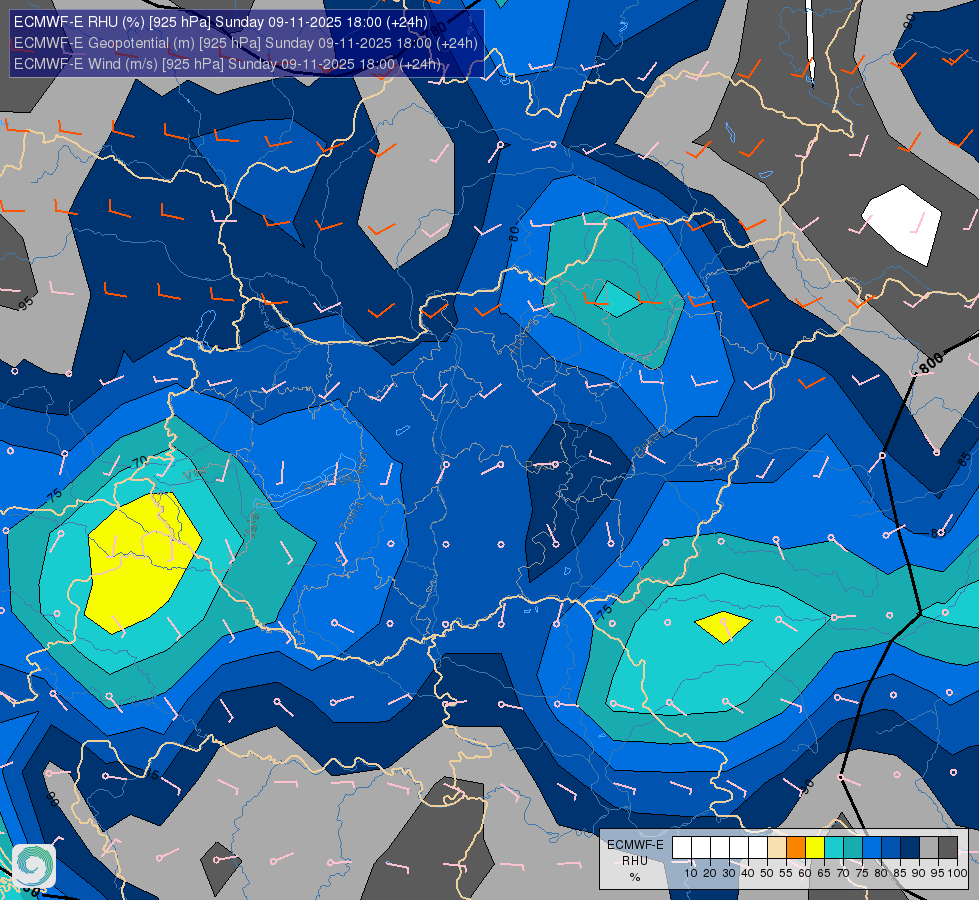Pick the orange 55–60% legend swatch
The height and width of the screenshot is (900, 979).
tap(796, 848)
